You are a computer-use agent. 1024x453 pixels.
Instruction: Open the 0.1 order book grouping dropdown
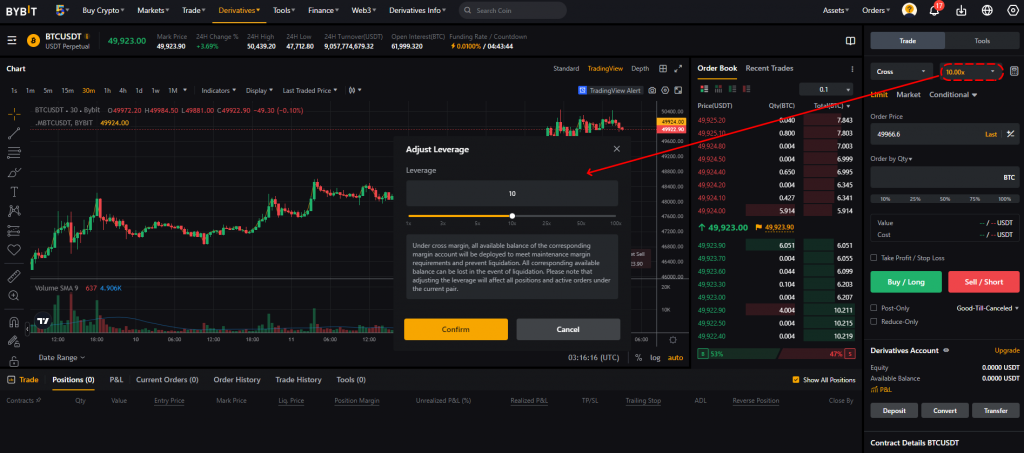pyautogui.click(x=826, y=89)
